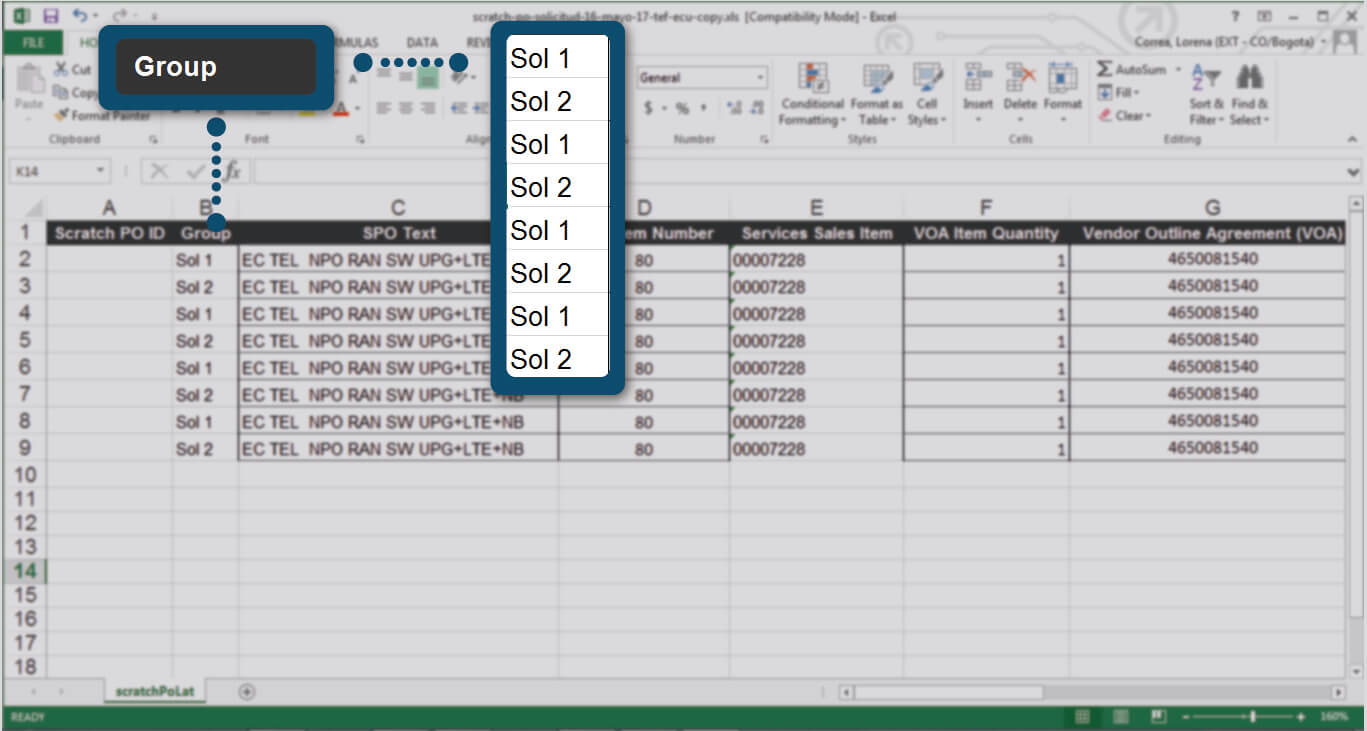The height and width of the screenshot is (731, 1367).
Task: Click the zoom slider in status bar
Action: coord(1252,717)
